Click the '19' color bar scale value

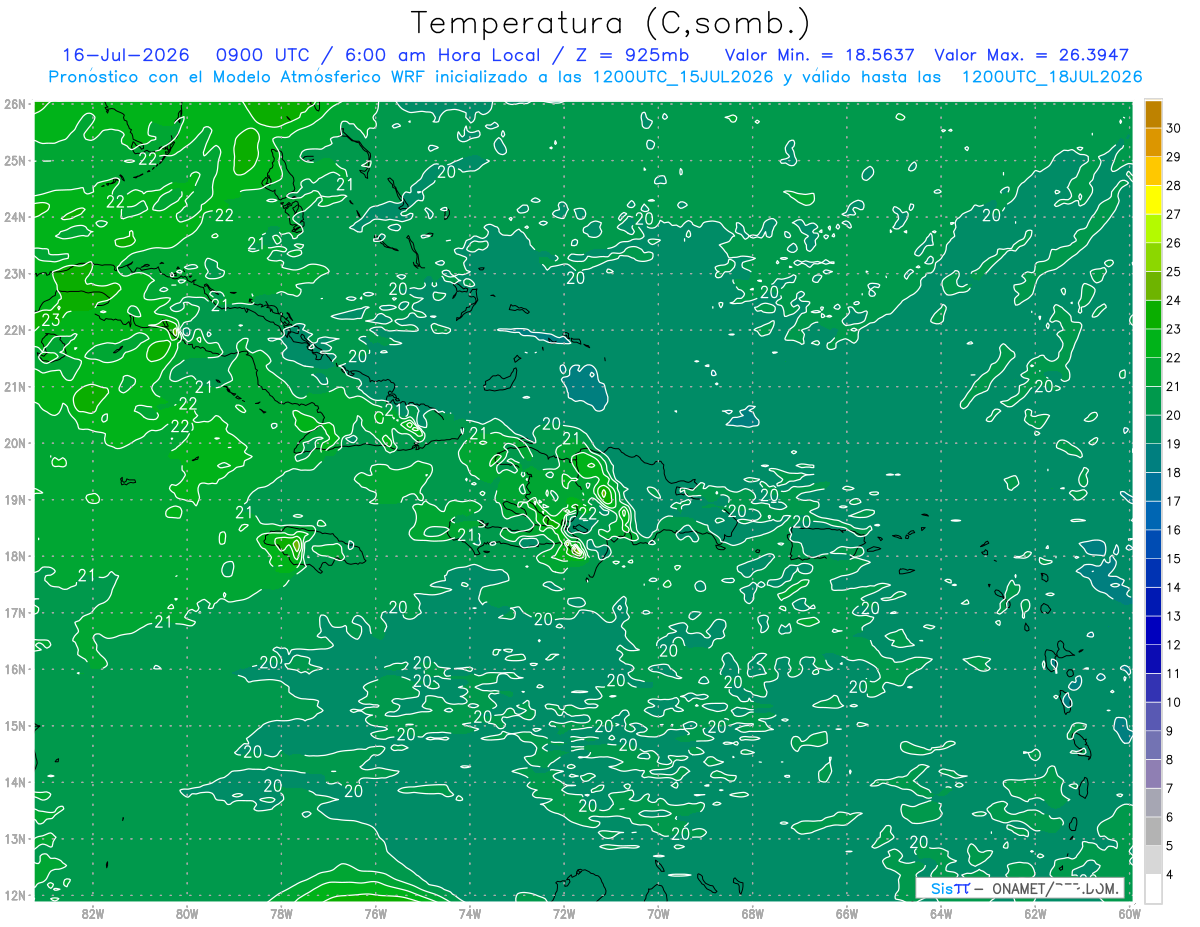click(x=1174, y=444)
